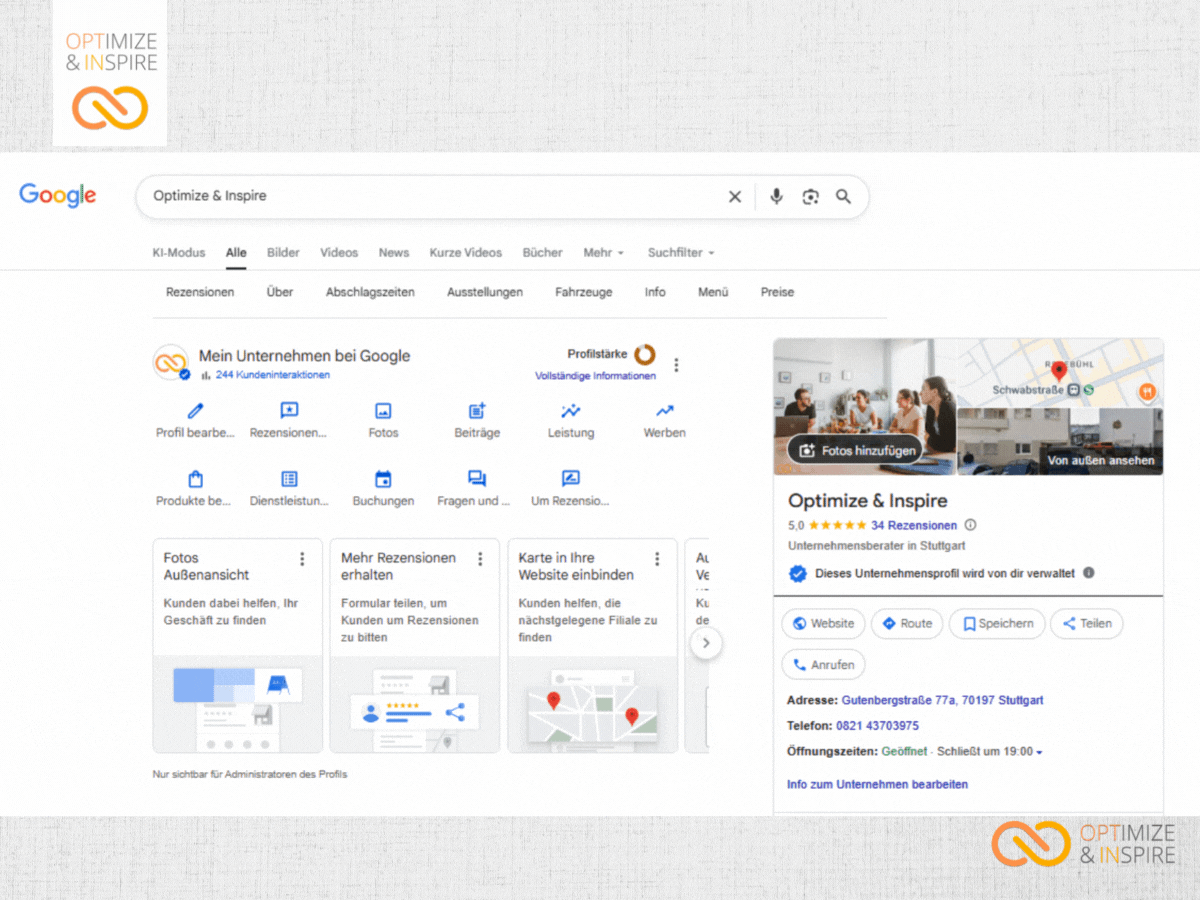The width and height of the screenshot is (1200, 900).
Task: Switch to the Bilder search tab
Action: point(283,253)
